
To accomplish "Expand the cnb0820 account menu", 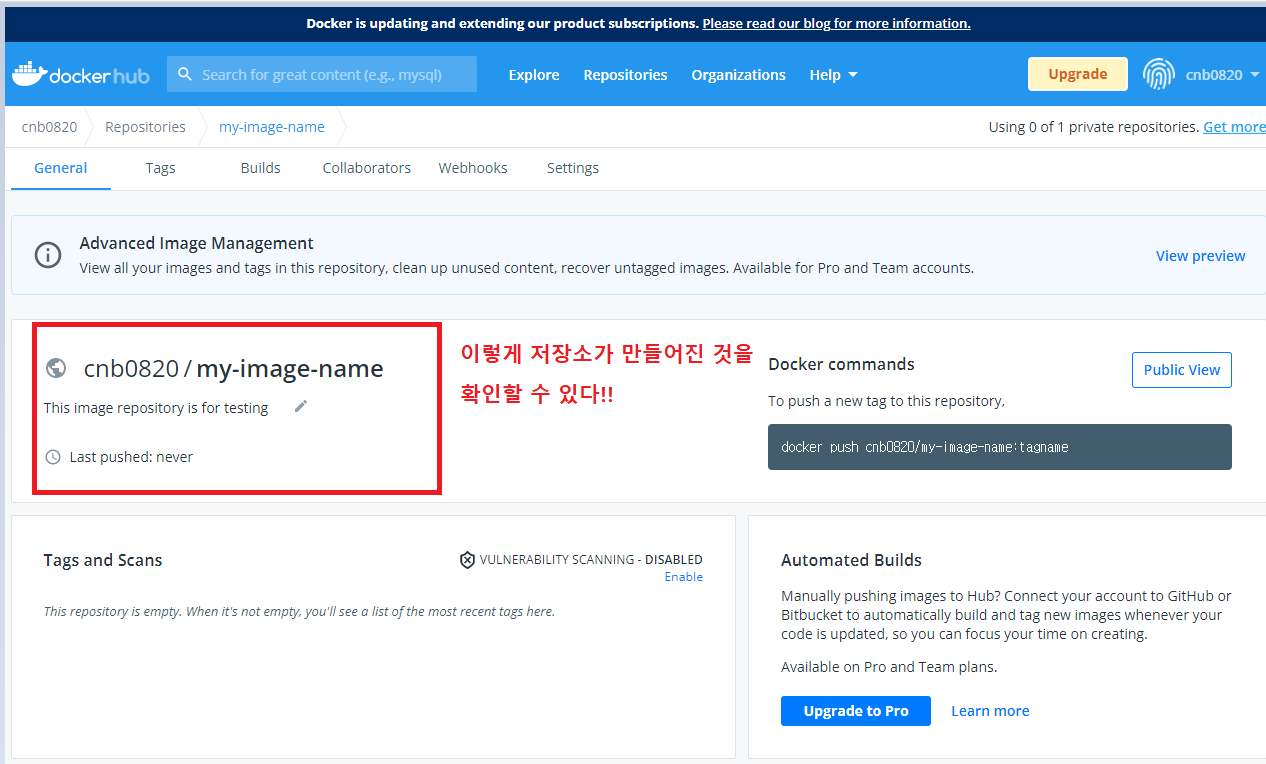I will [x=1222, y=75].
